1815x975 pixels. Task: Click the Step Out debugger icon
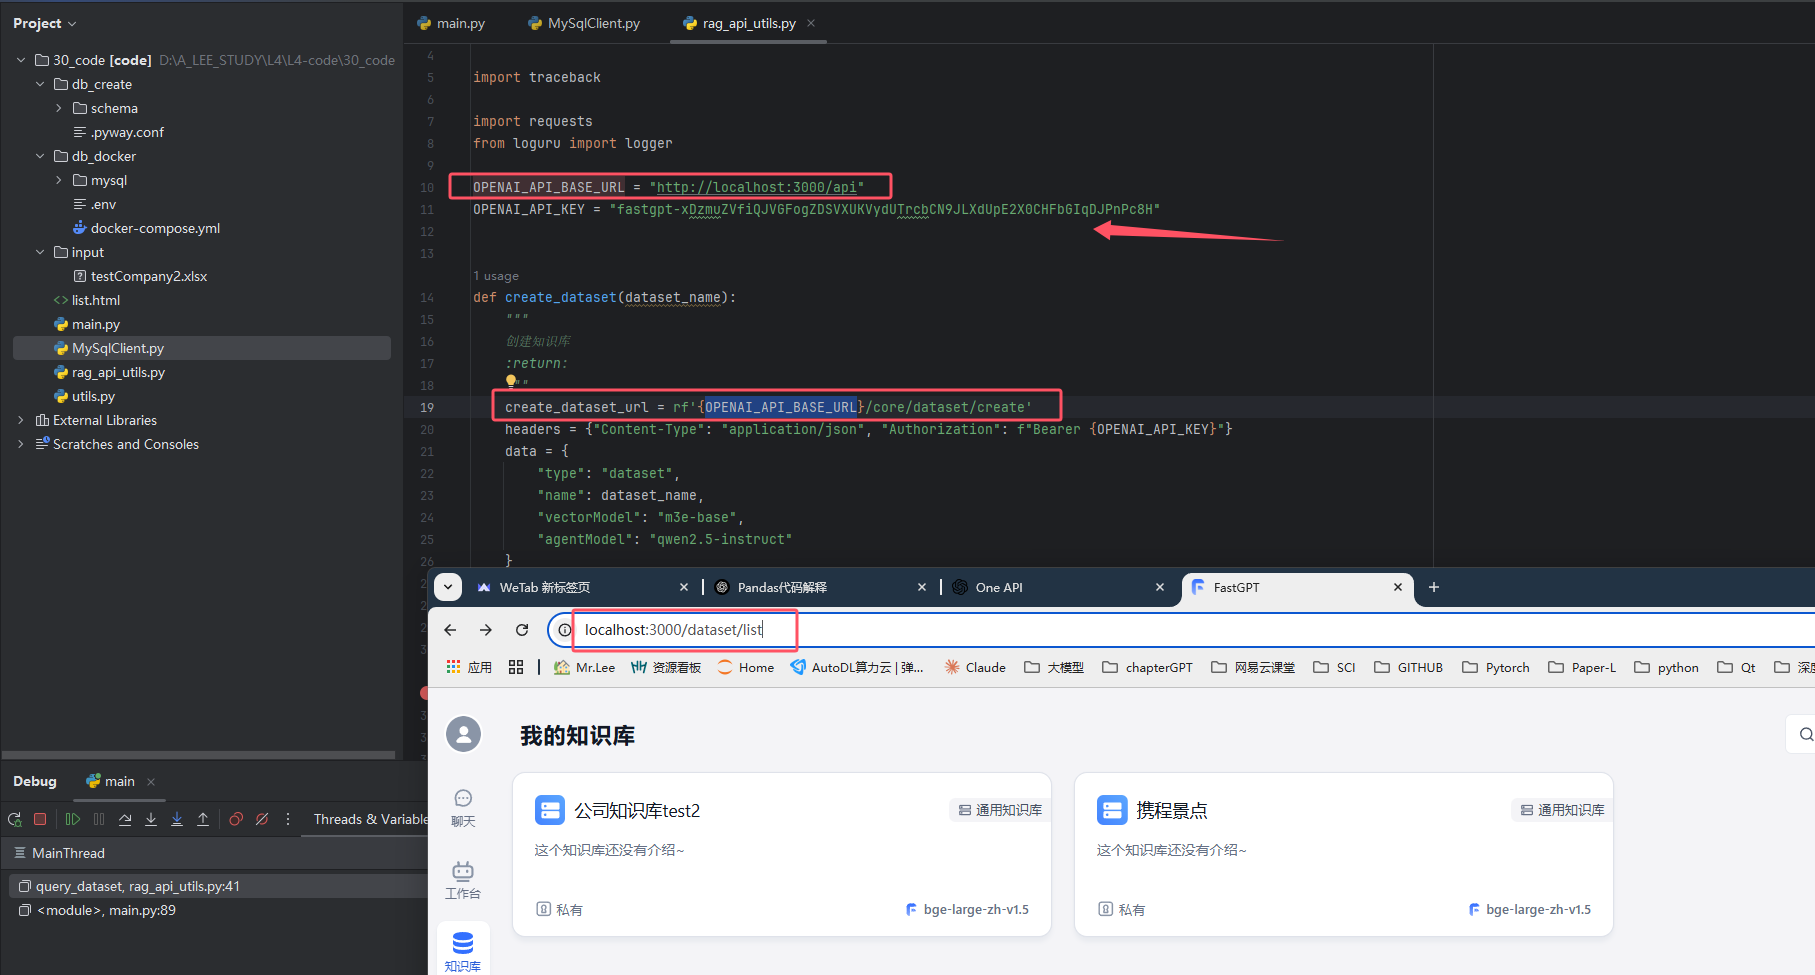203,819
